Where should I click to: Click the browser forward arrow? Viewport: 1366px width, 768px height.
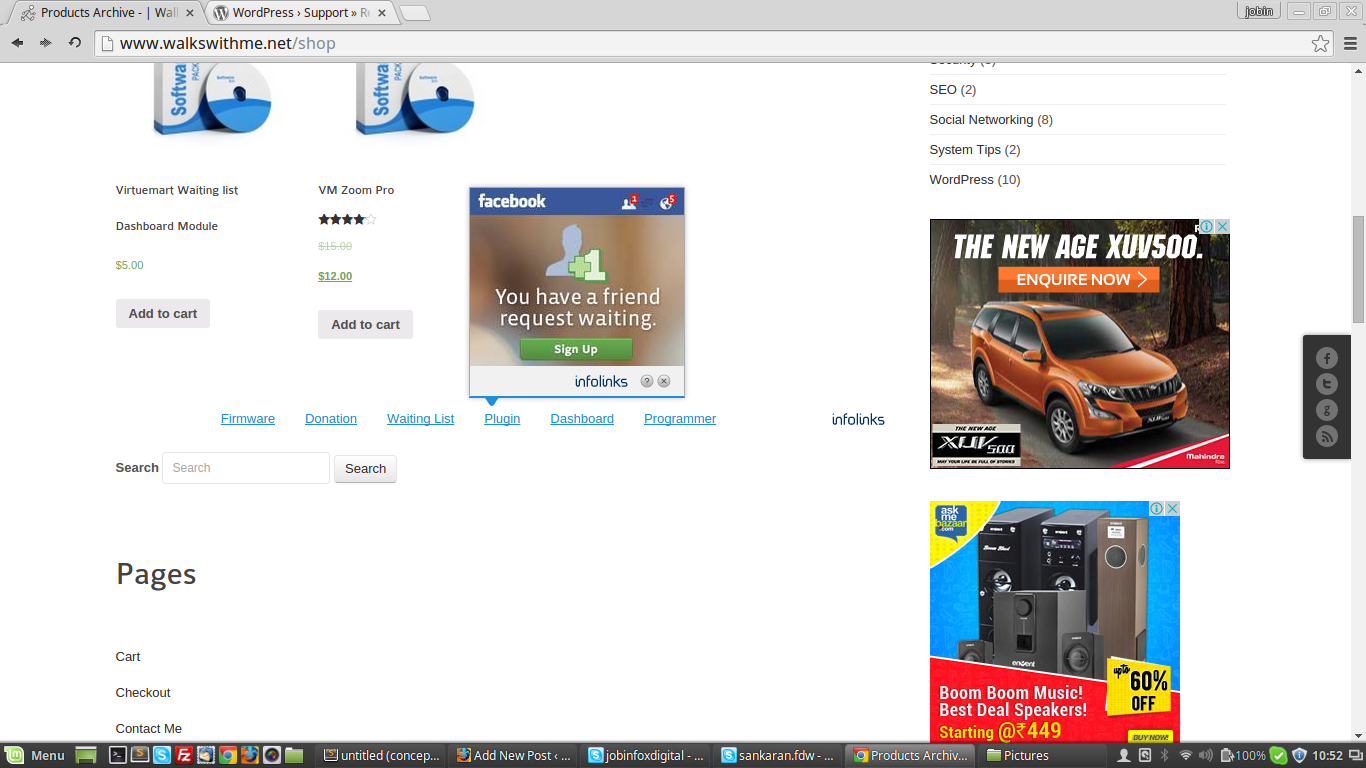[x=45, y=43]
